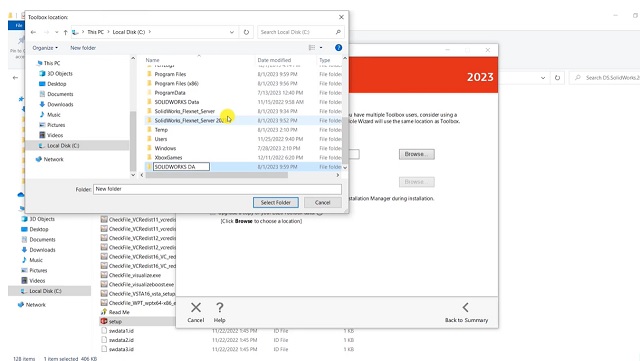The image size is (640, 361).
Task: Open the recent locations dropdown arrow
Action: pos(57,32)
